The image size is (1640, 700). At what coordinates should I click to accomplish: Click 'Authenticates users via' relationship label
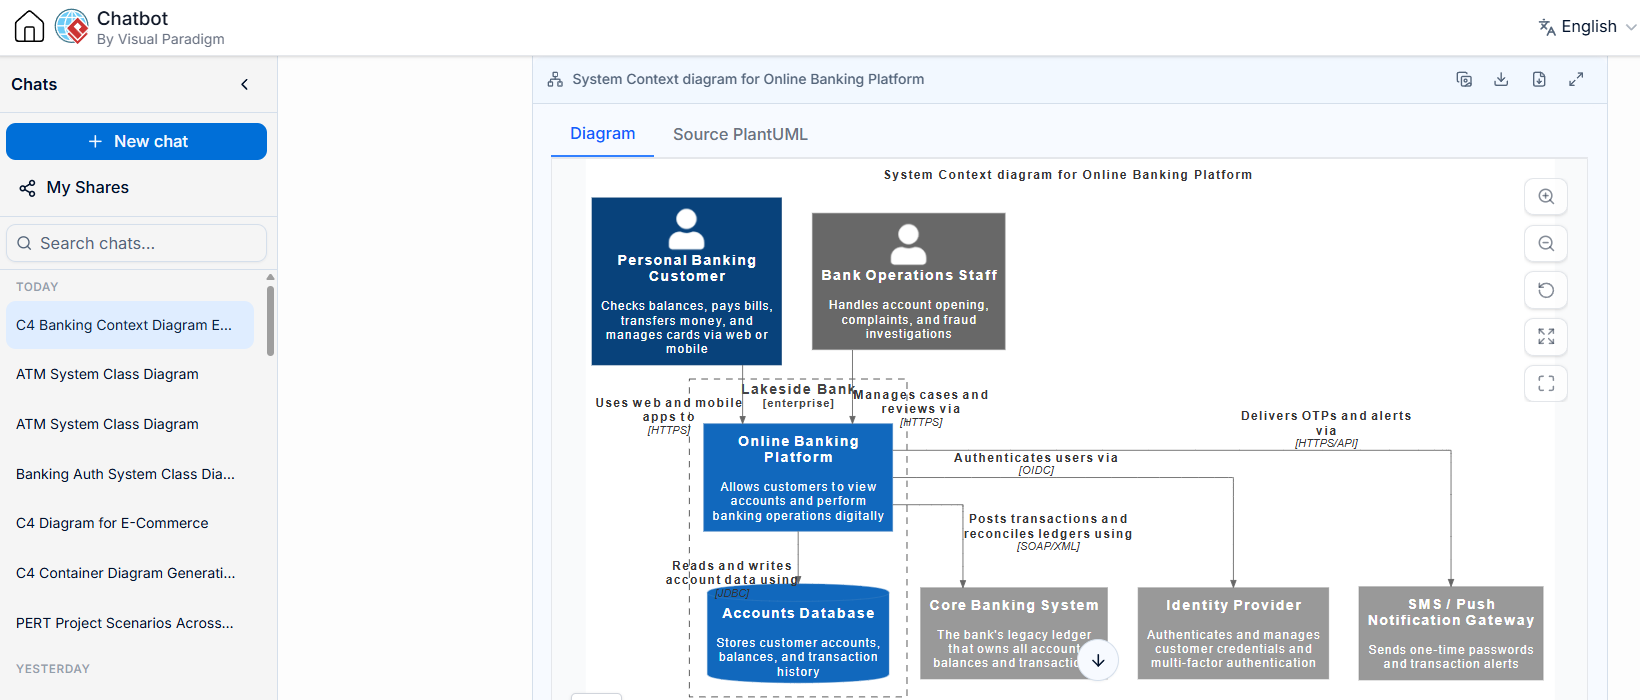point(1036,458)
